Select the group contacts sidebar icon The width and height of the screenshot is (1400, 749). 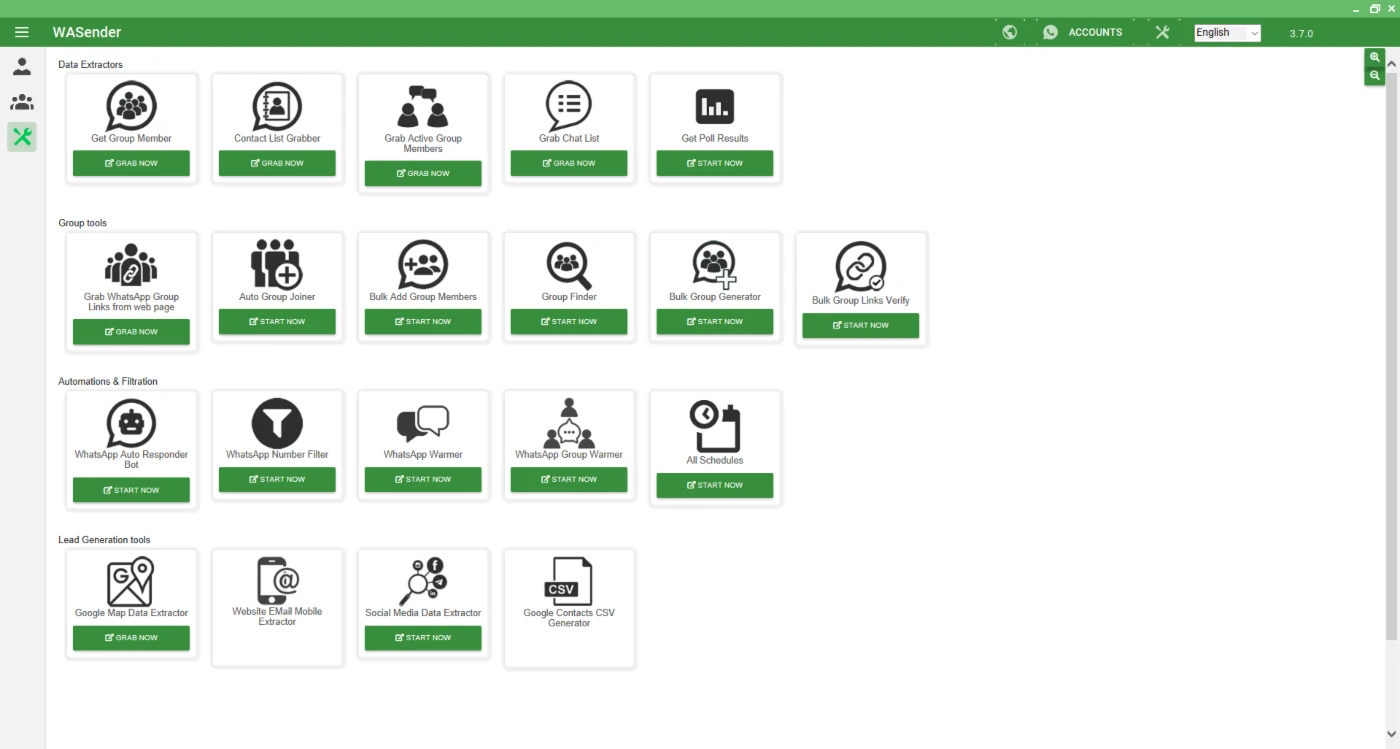[22, 102]
